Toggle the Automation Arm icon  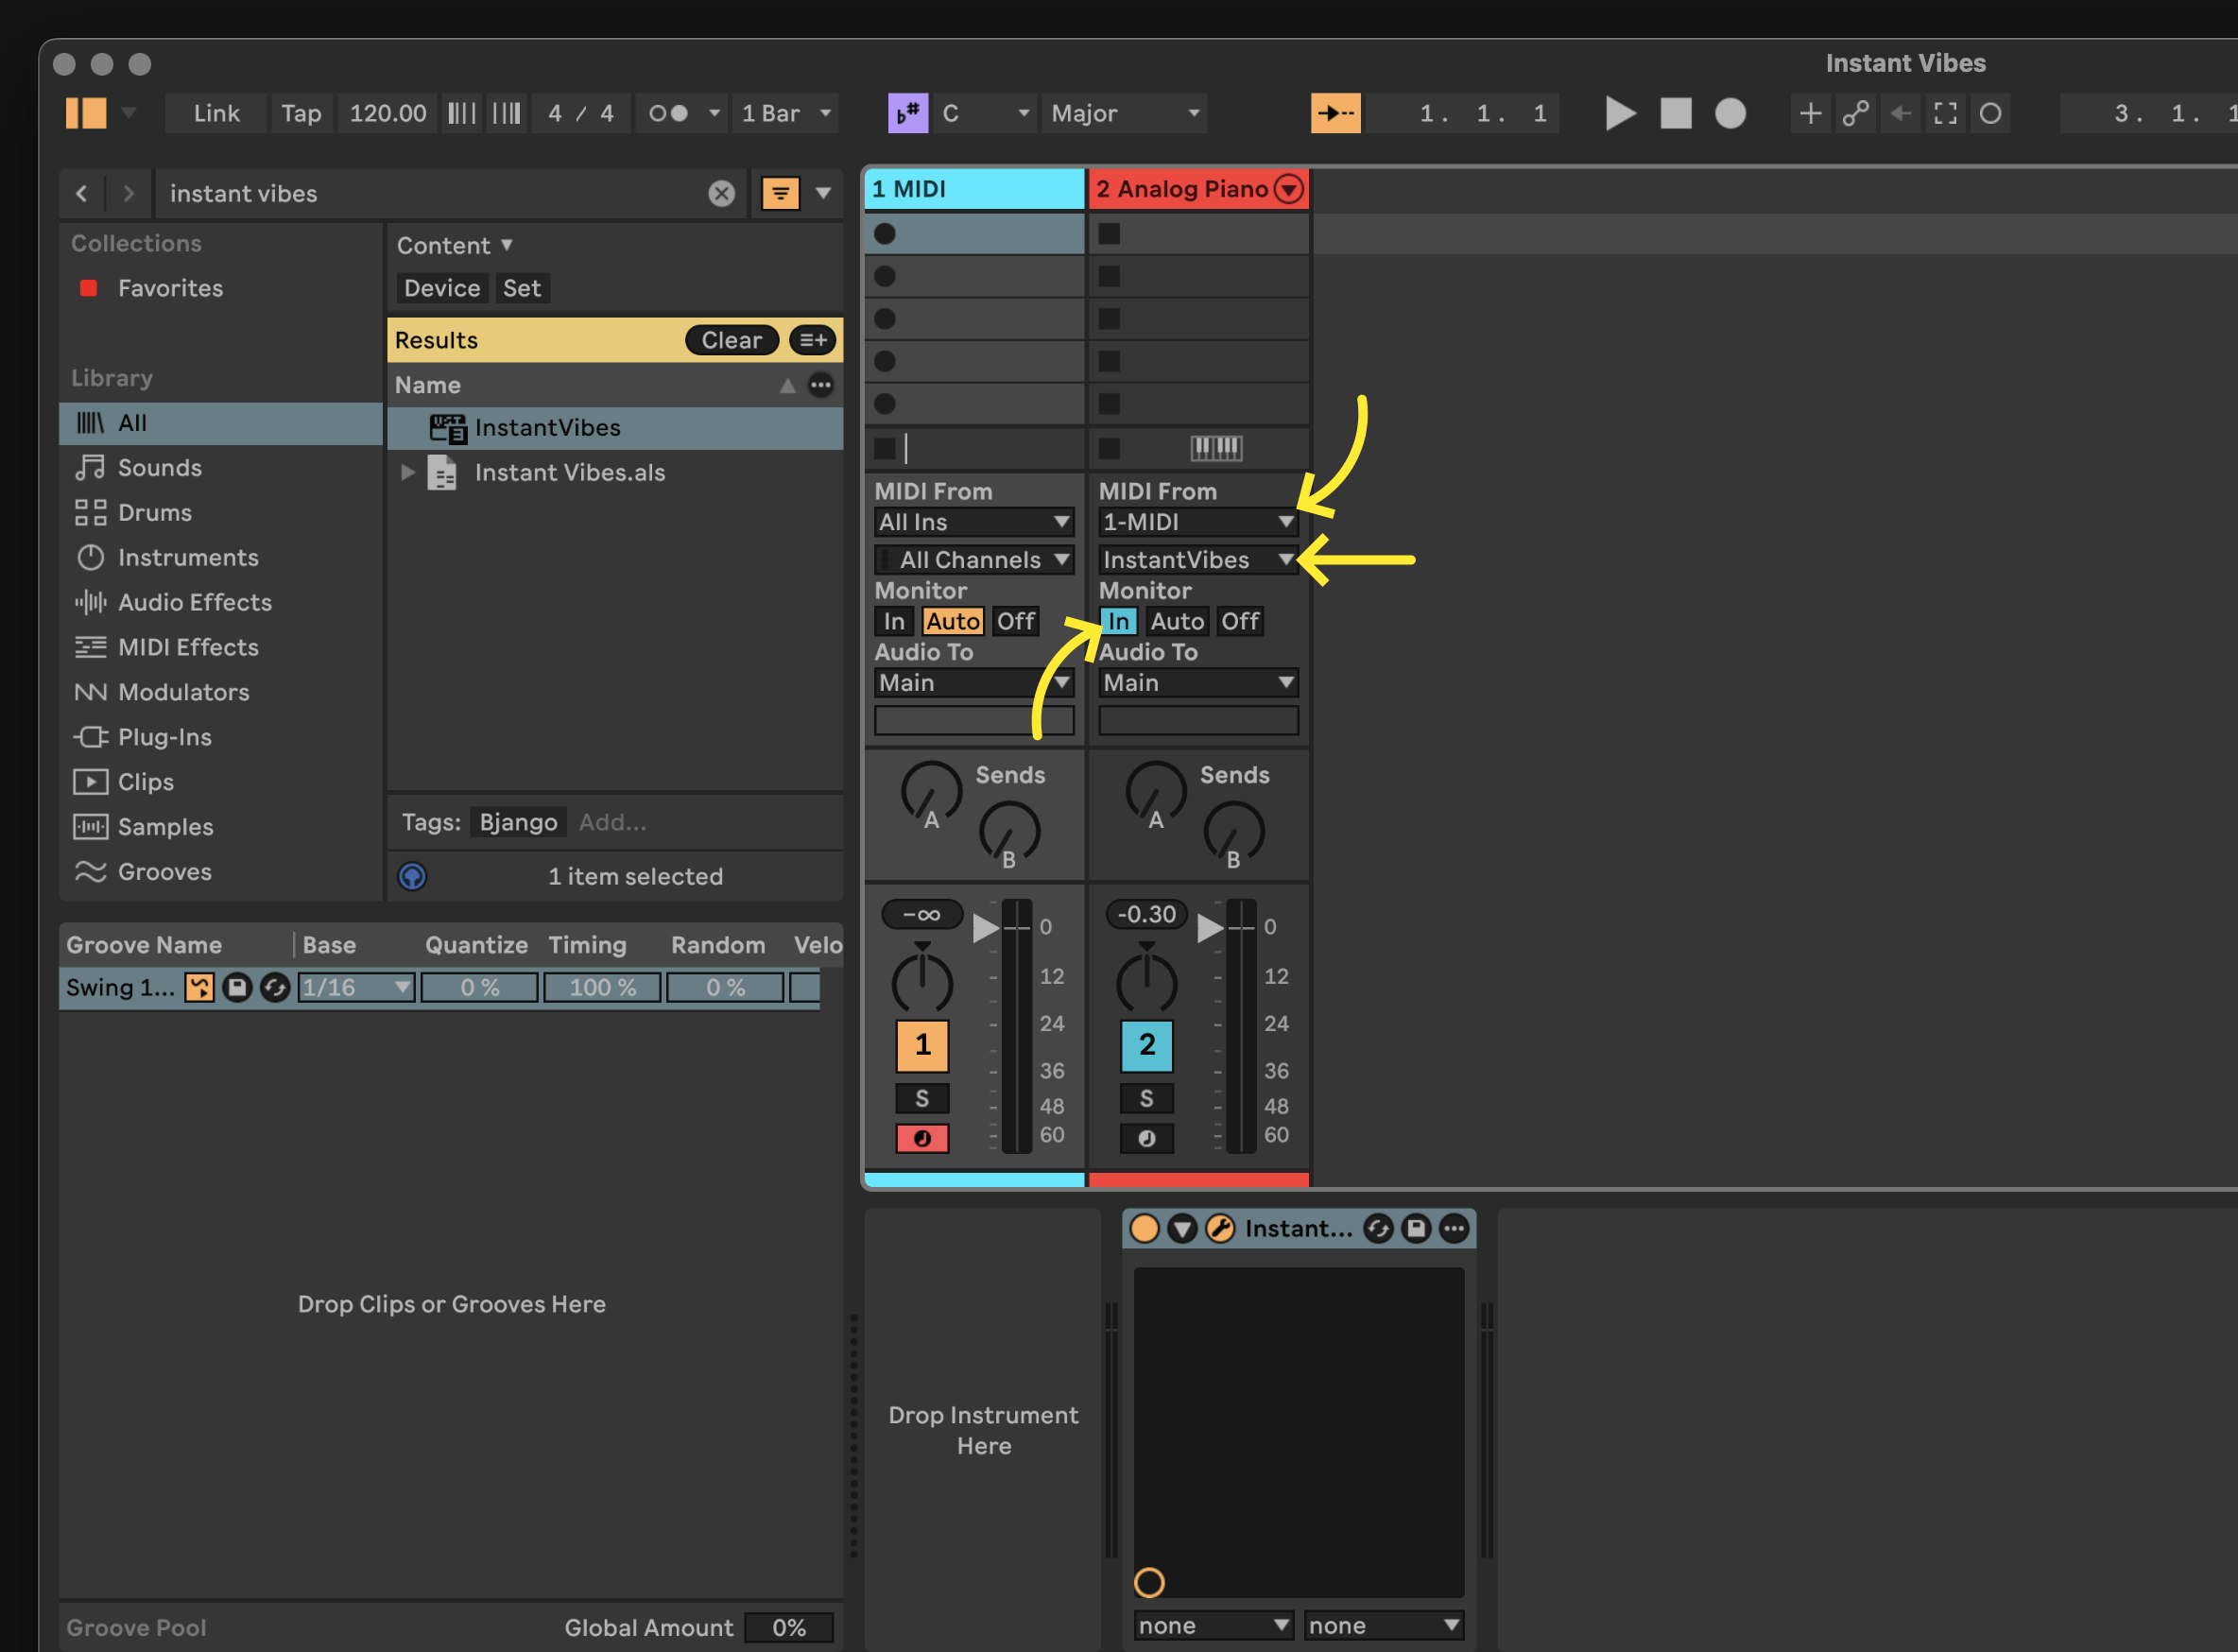pos(1856,113)
